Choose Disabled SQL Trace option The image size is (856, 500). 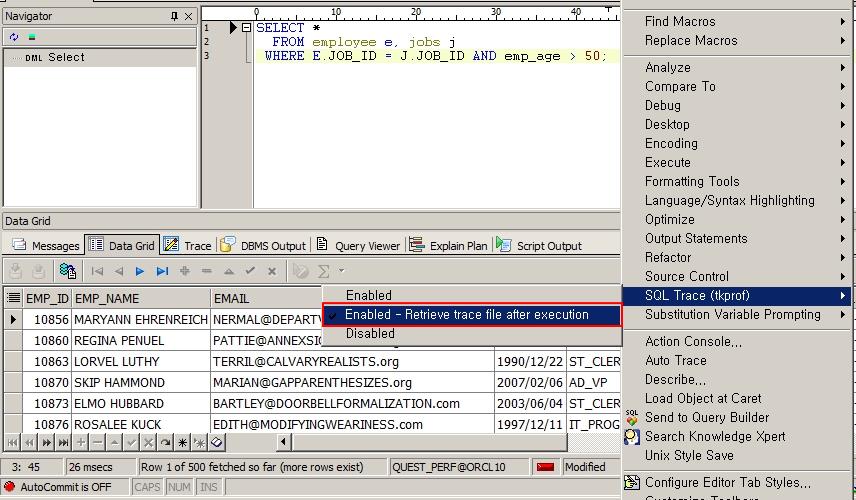tap(370, 334)
